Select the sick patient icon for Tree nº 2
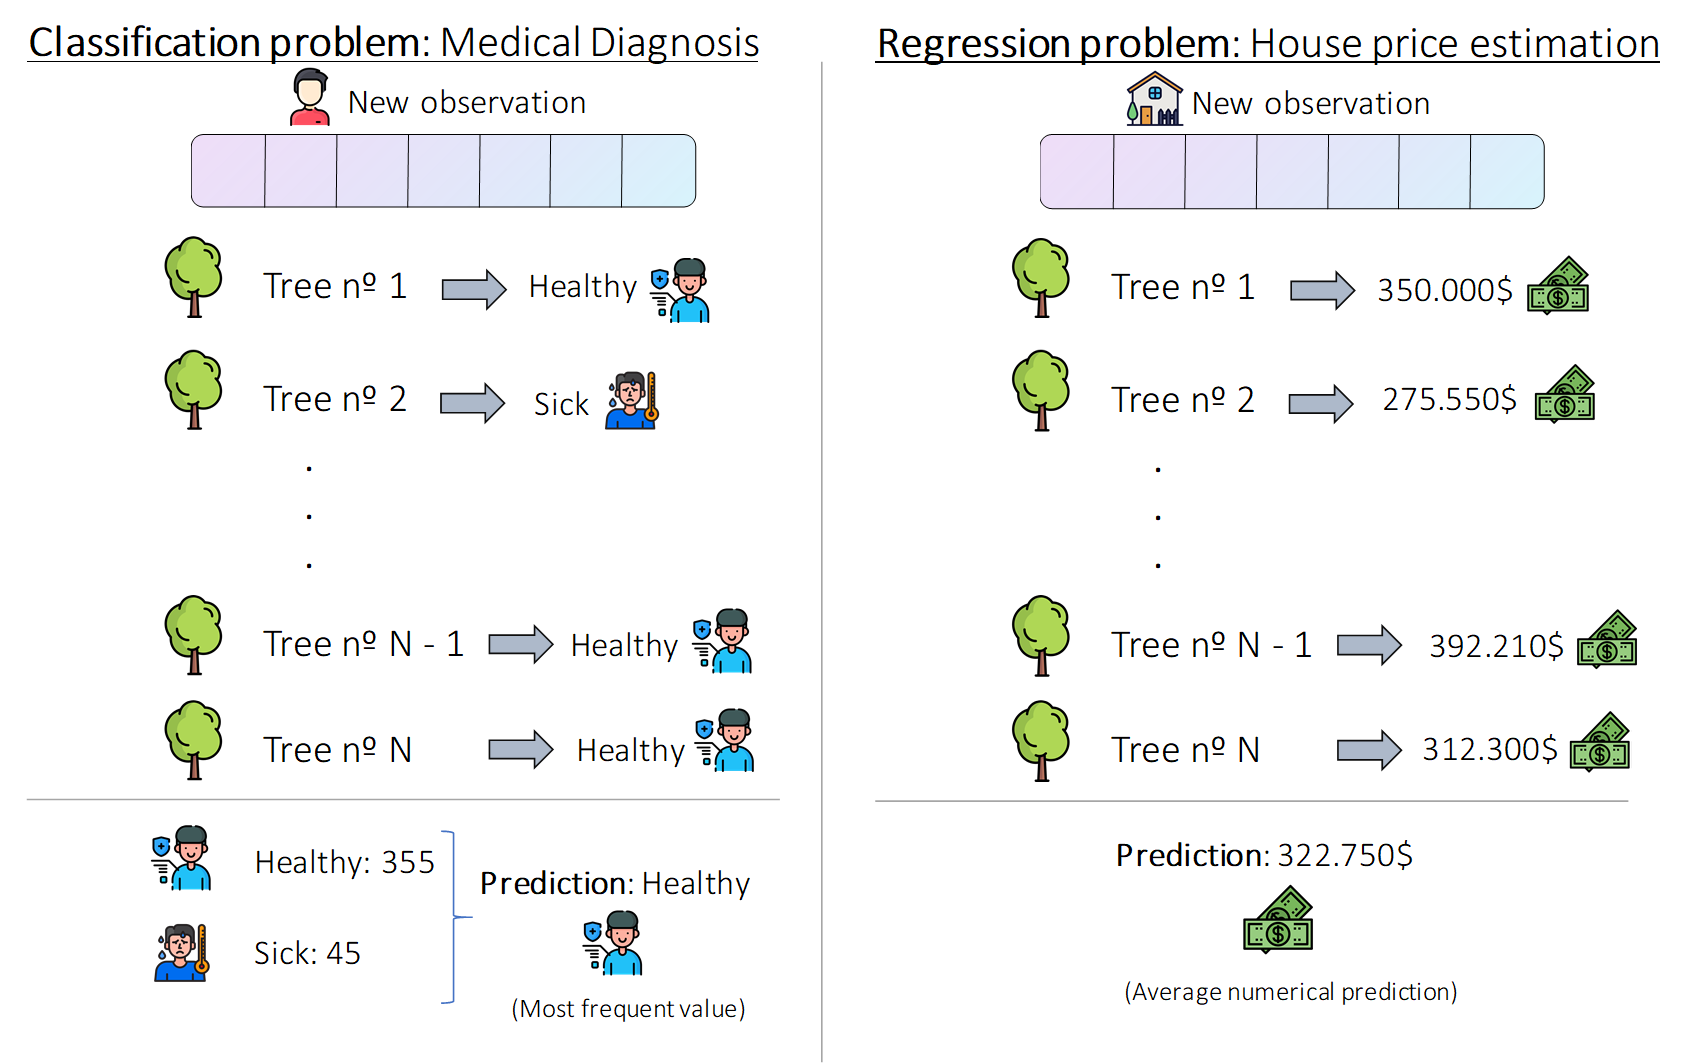 pos(632,401)
